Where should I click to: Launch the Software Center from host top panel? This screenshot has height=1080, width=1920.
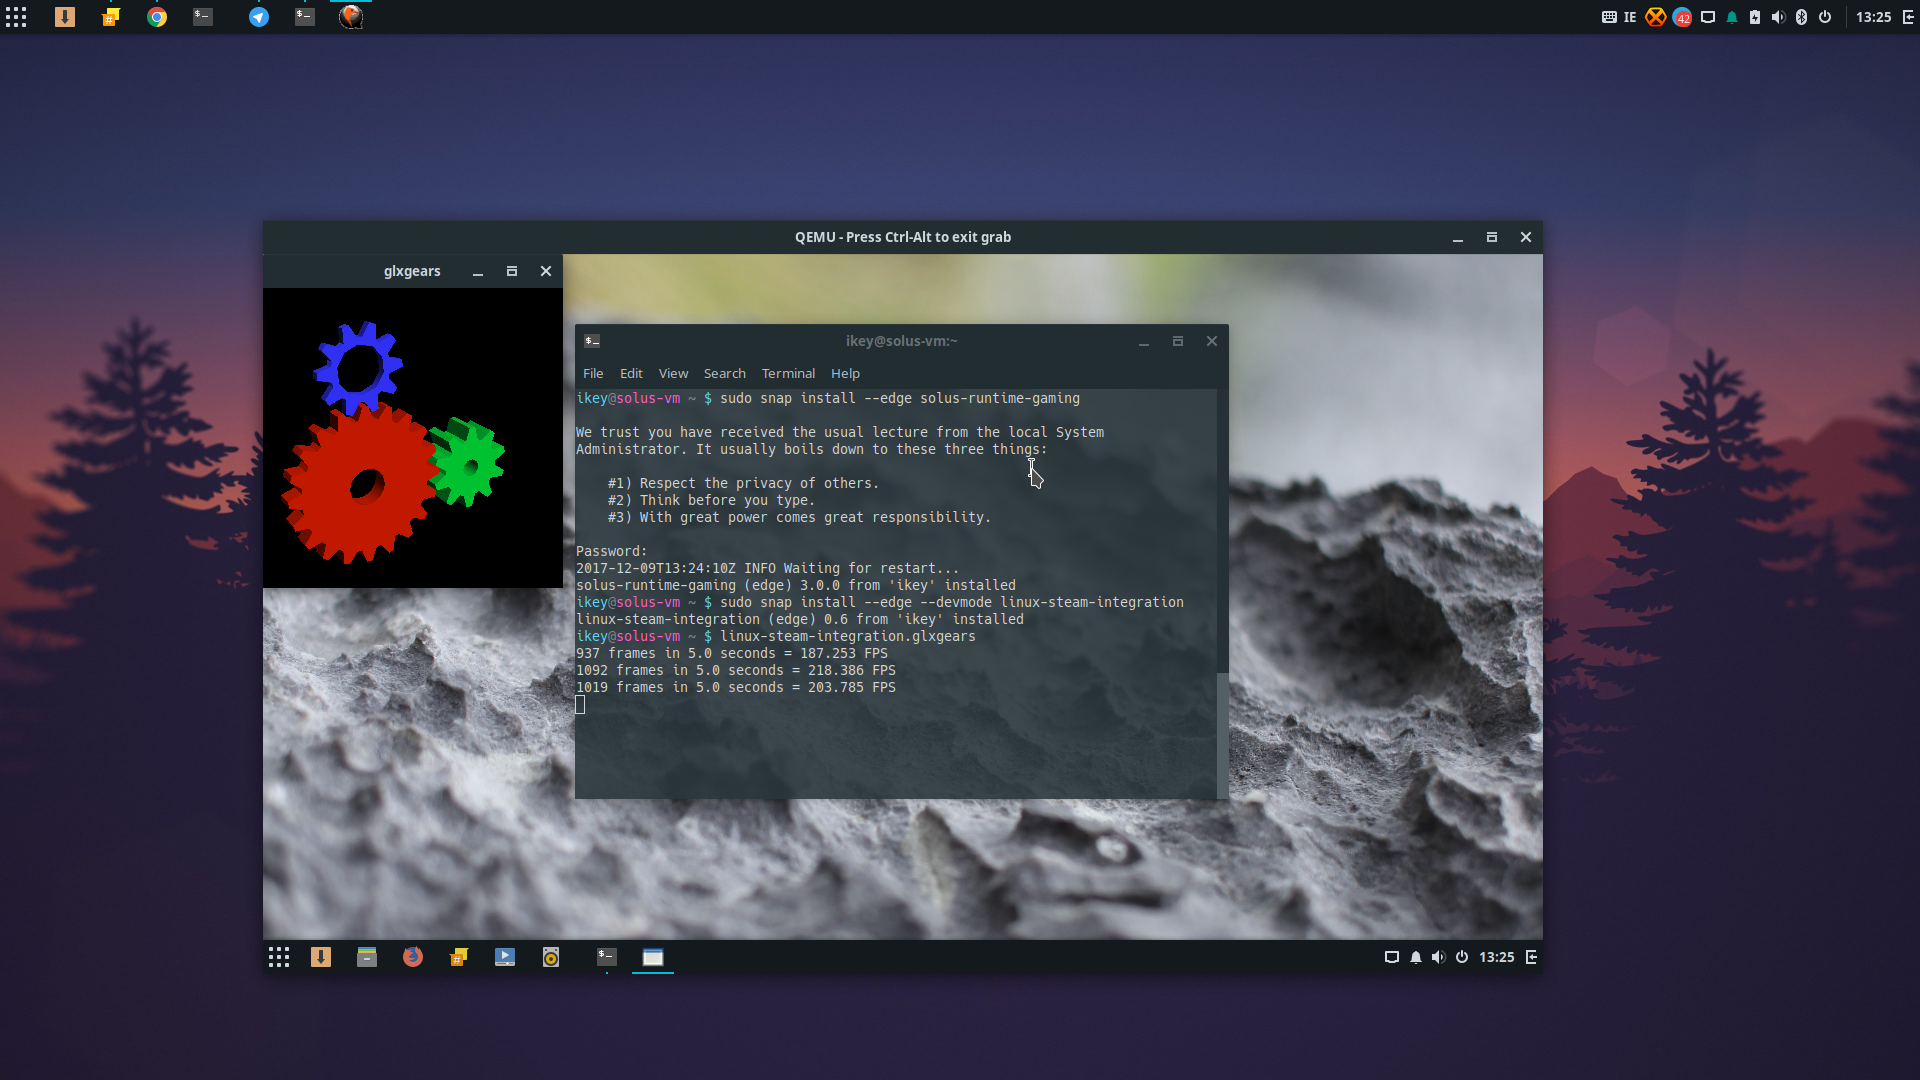point(65,17)
